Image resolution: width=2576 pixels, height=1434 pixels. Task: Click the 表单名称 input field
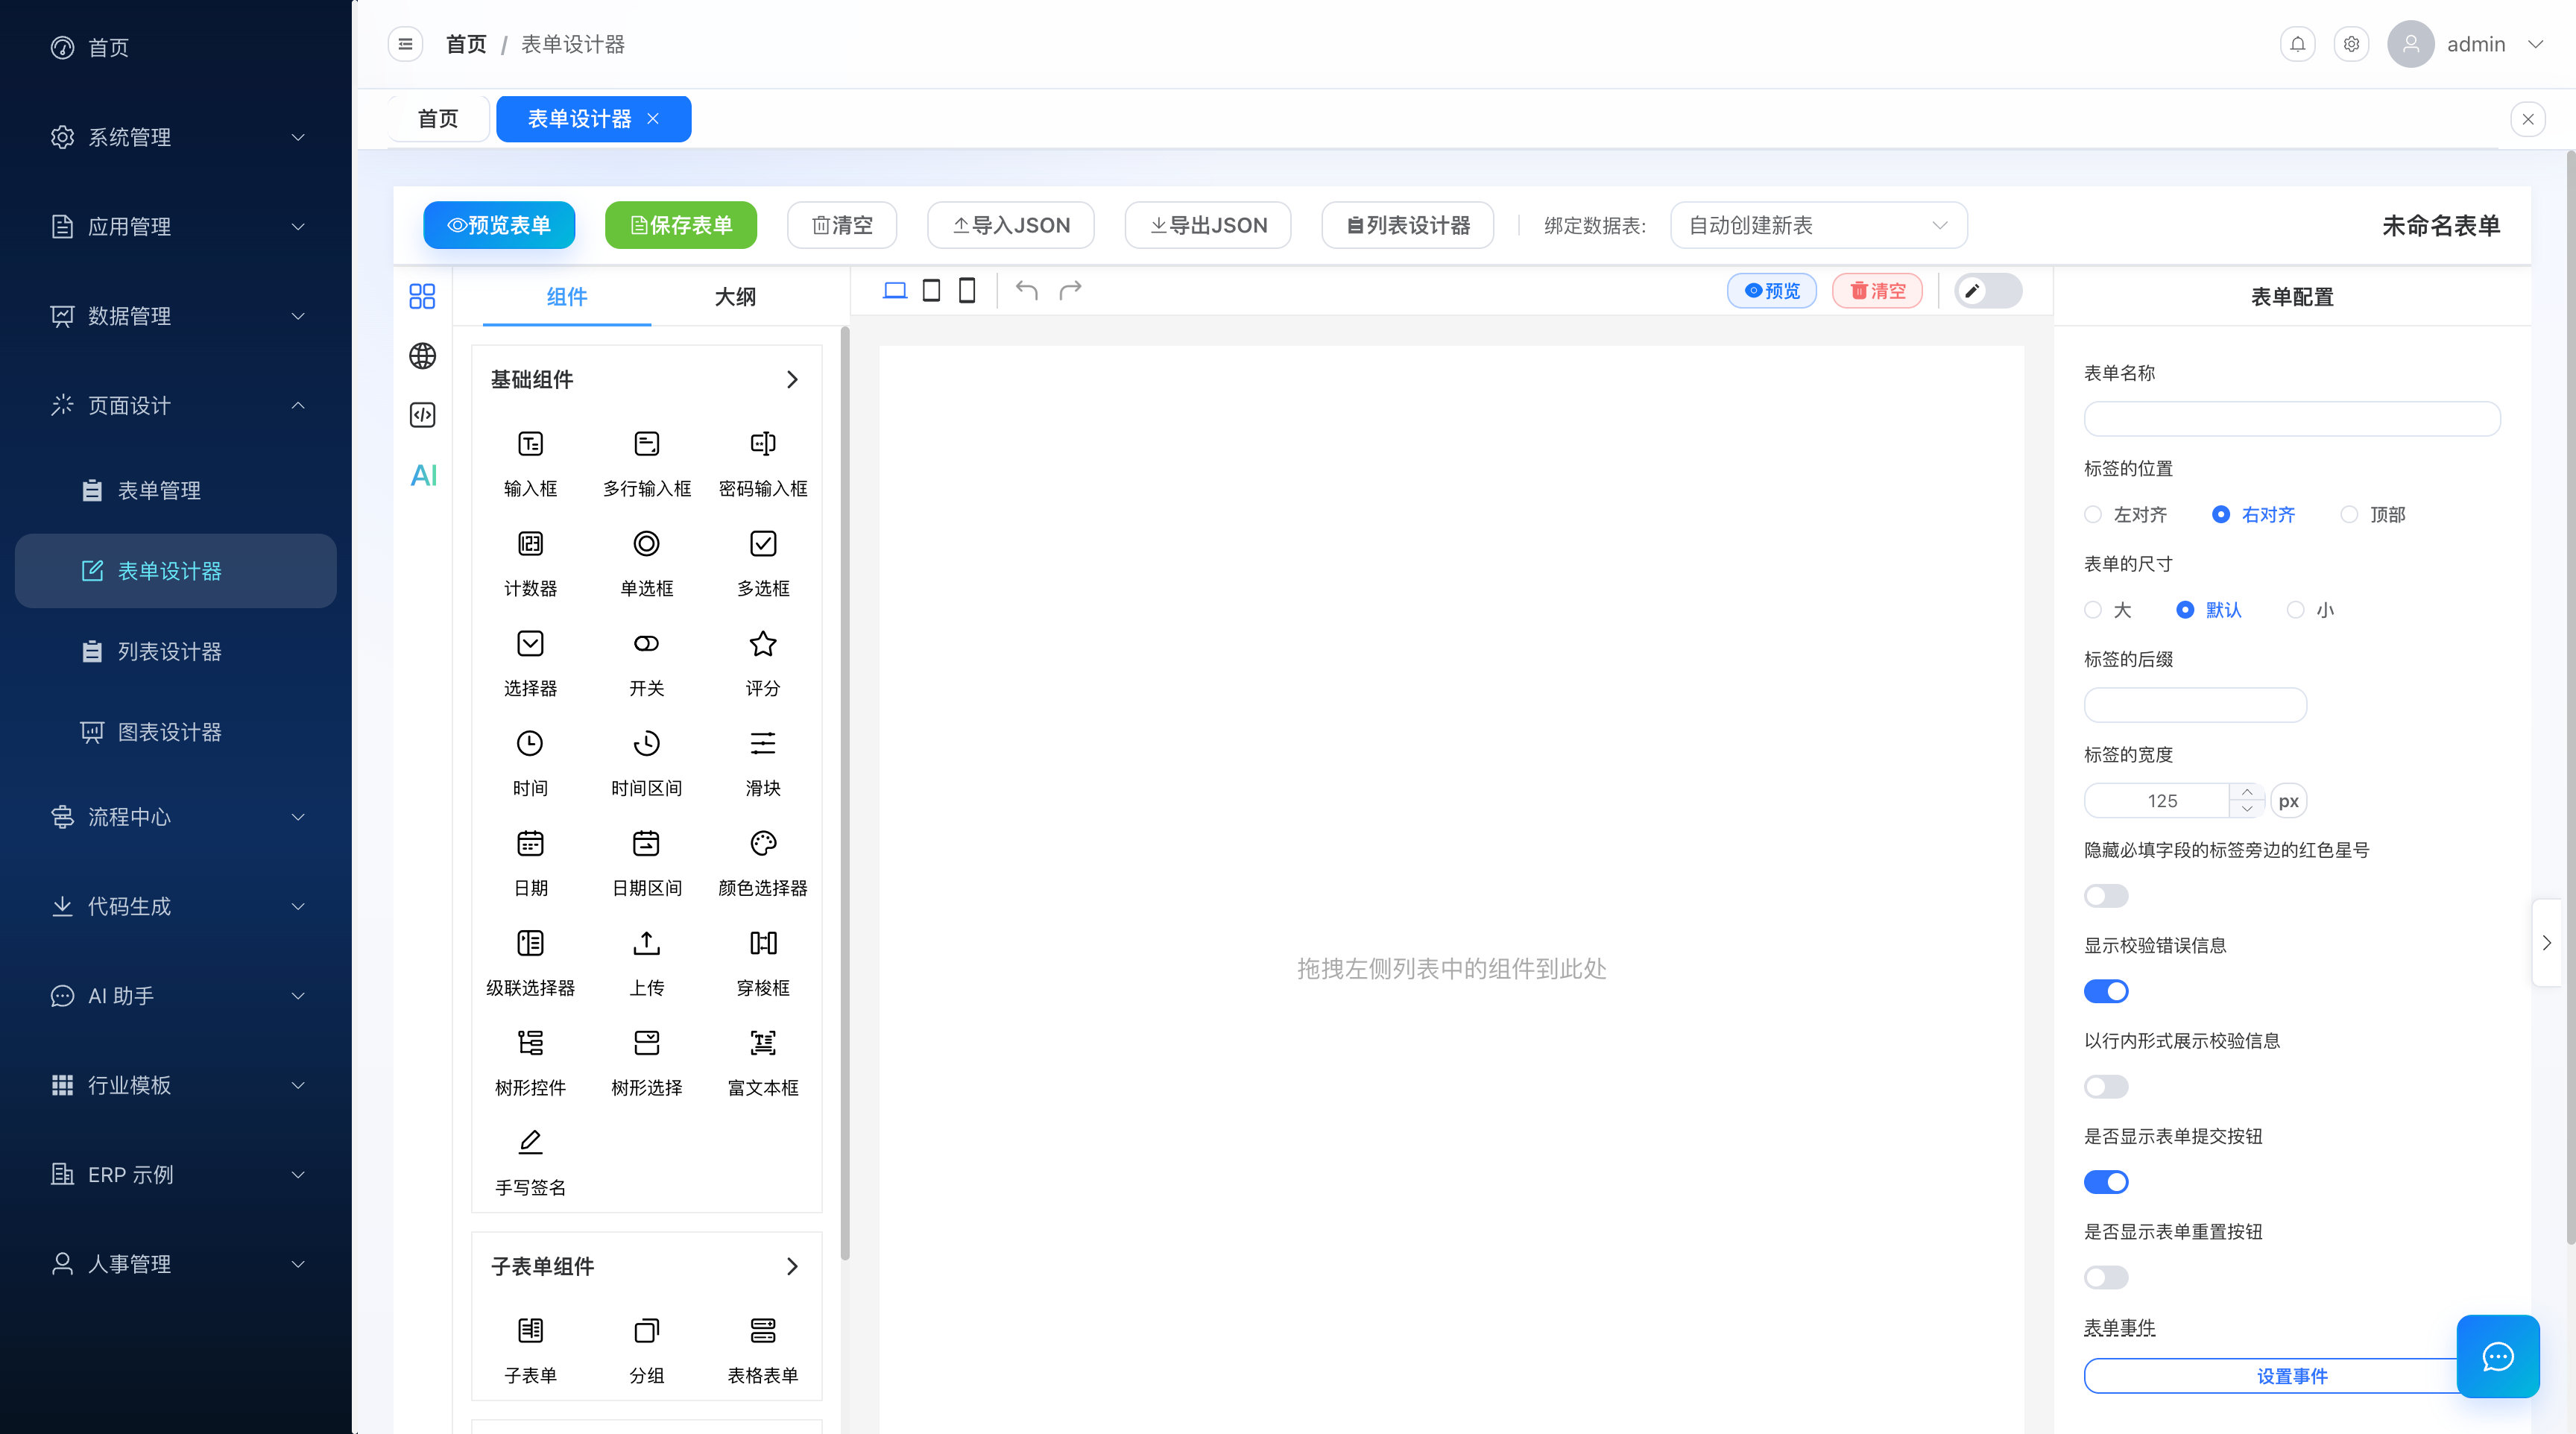coord(2291,419)
